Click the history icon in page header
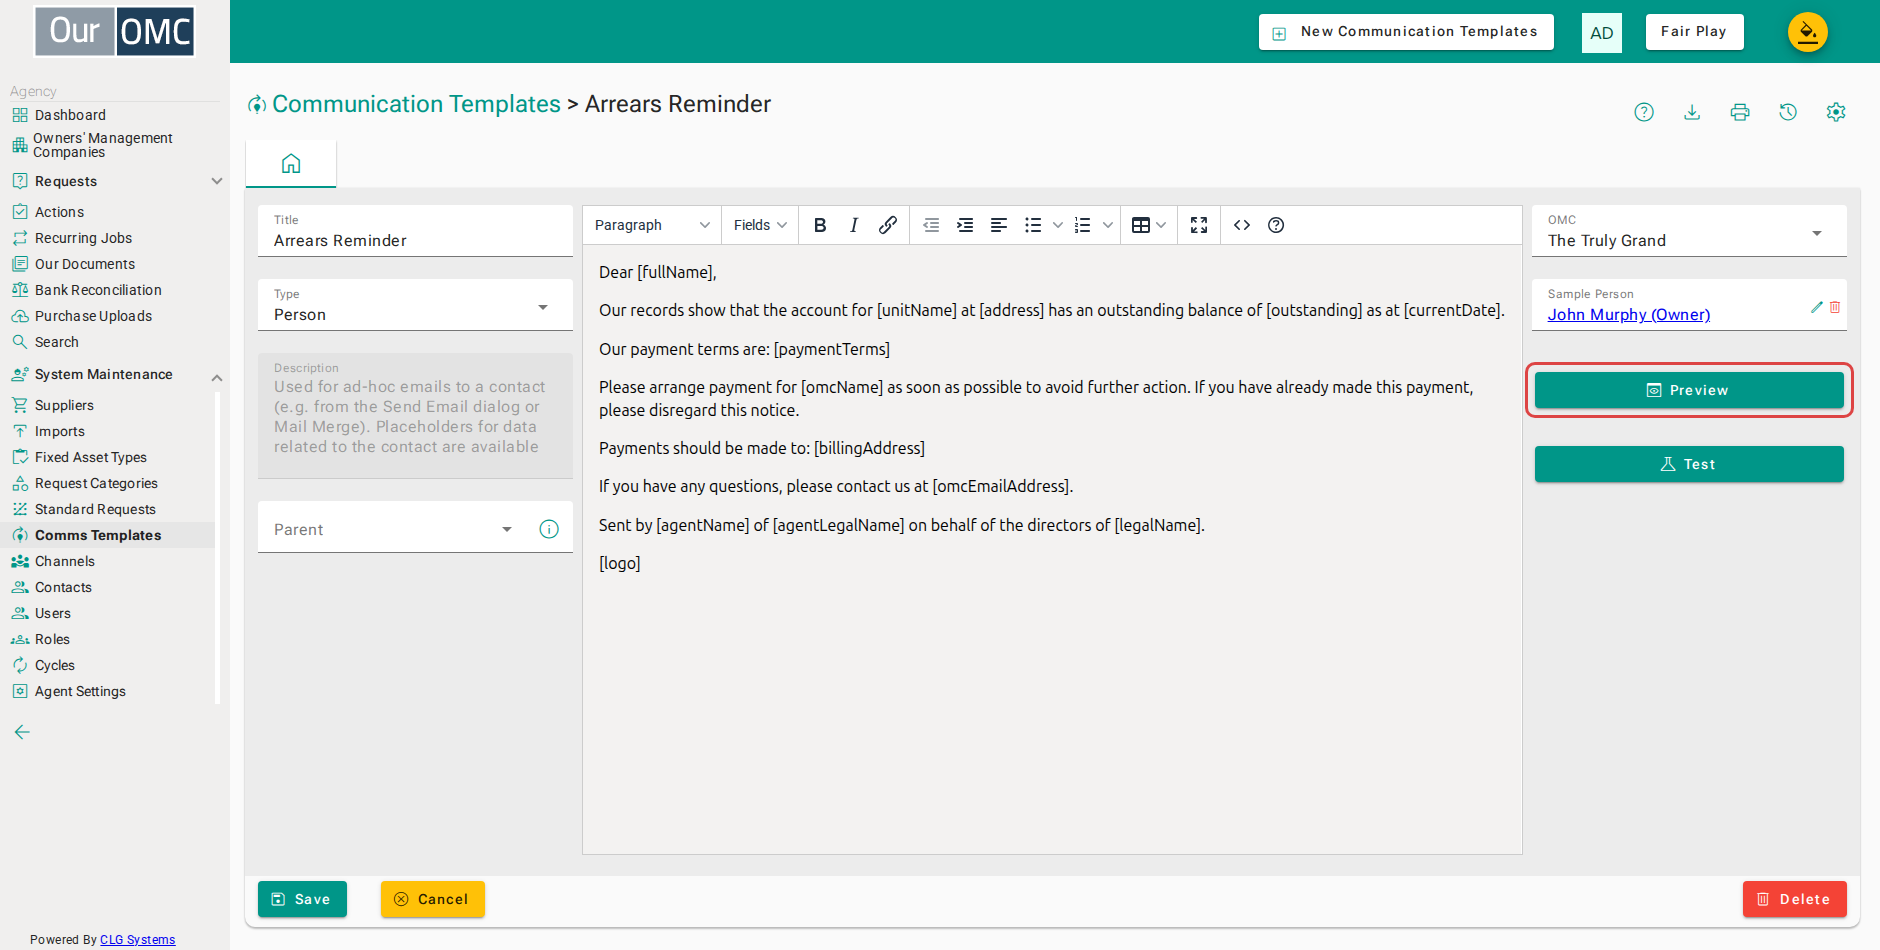The image size is (1880, 950). (1788, 112)
